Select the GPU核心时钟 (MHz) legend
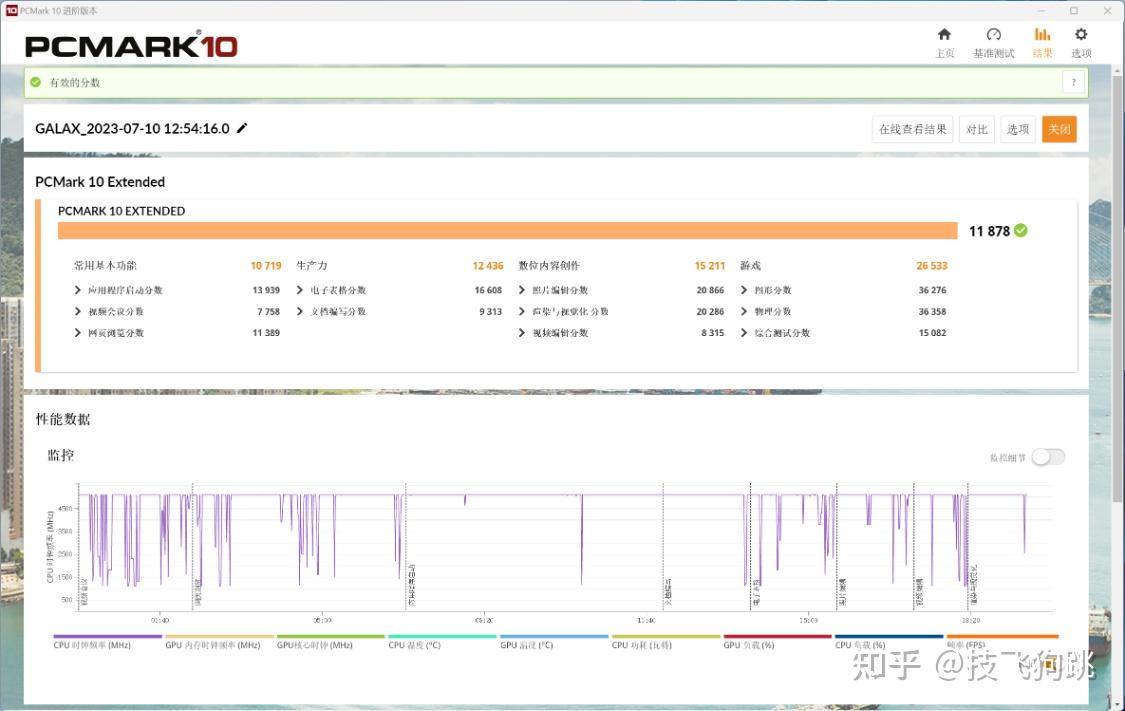1125x711 pixels. (331, 642)
